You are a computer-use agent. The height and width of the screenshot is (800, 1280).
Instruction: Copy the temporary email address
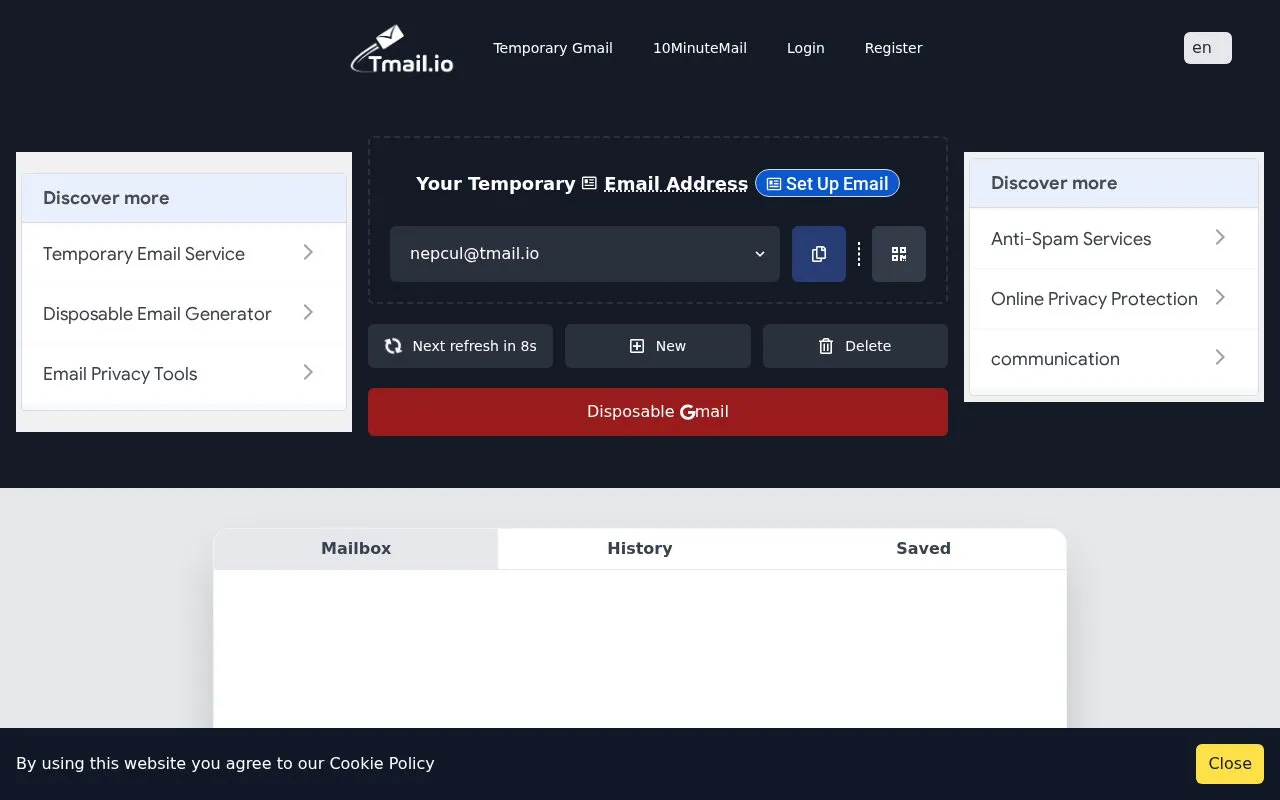(x=819, y=254)
